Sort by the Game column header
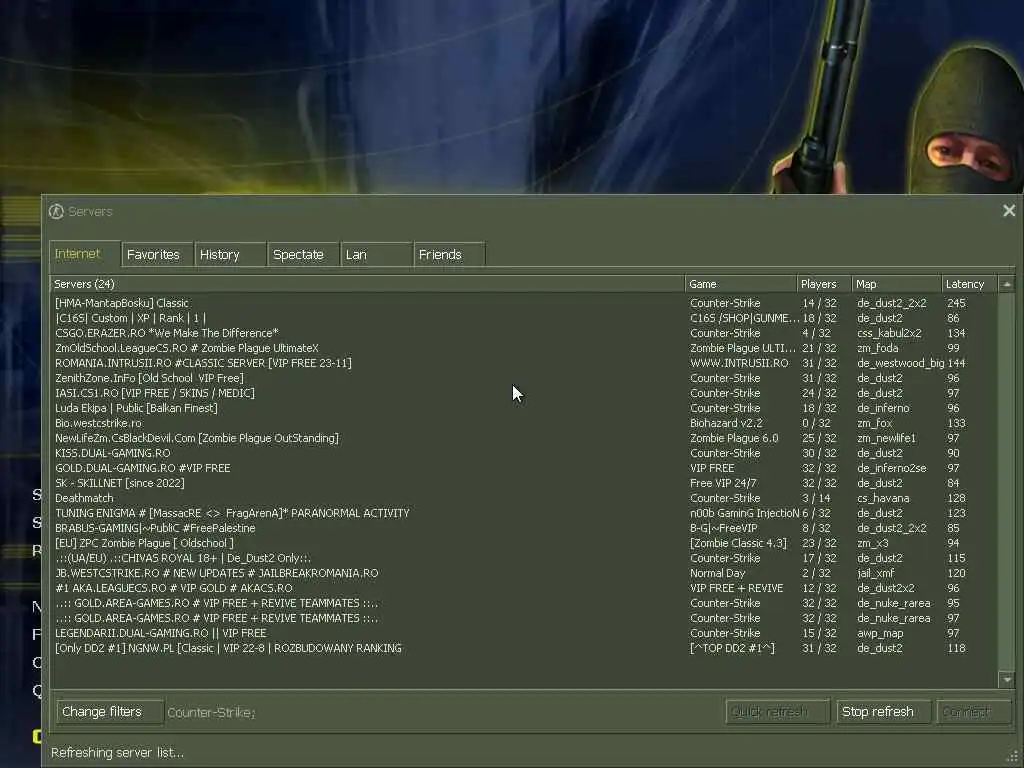1024x768 pixels. 741,284
